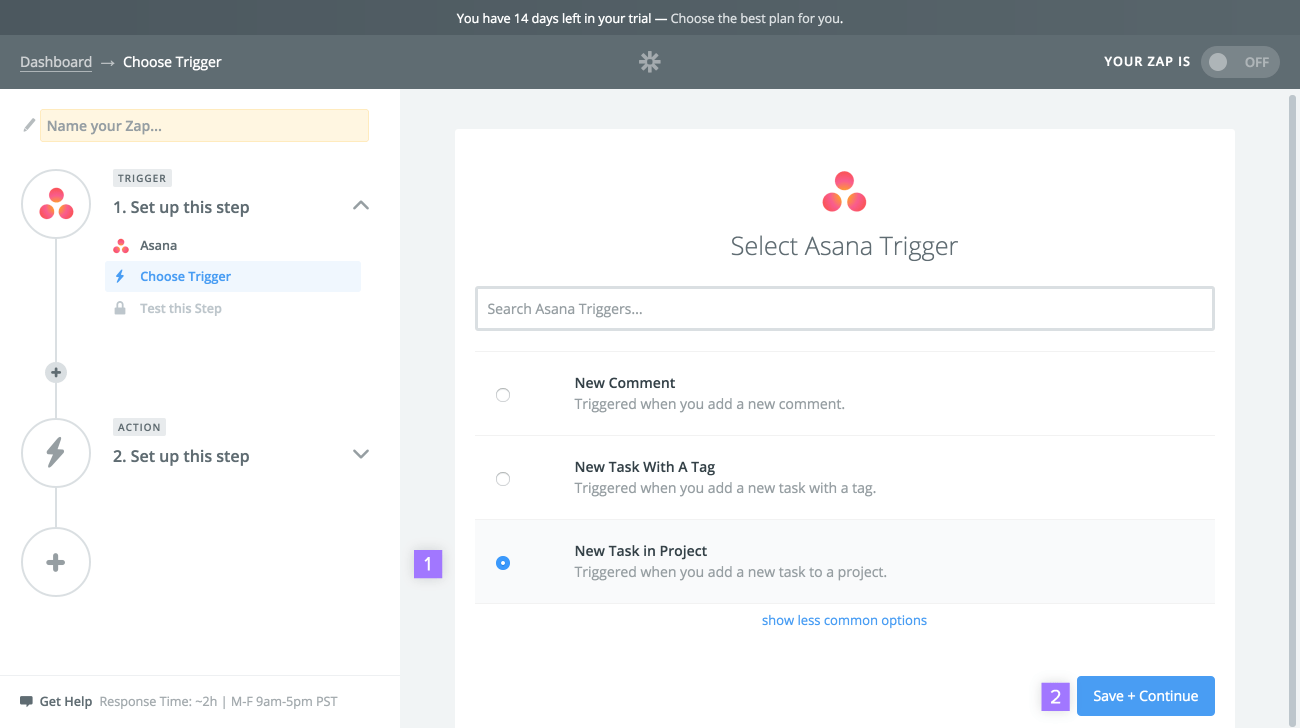
Task: Click '1. Set up this step' heading
Action: point(181,208)
